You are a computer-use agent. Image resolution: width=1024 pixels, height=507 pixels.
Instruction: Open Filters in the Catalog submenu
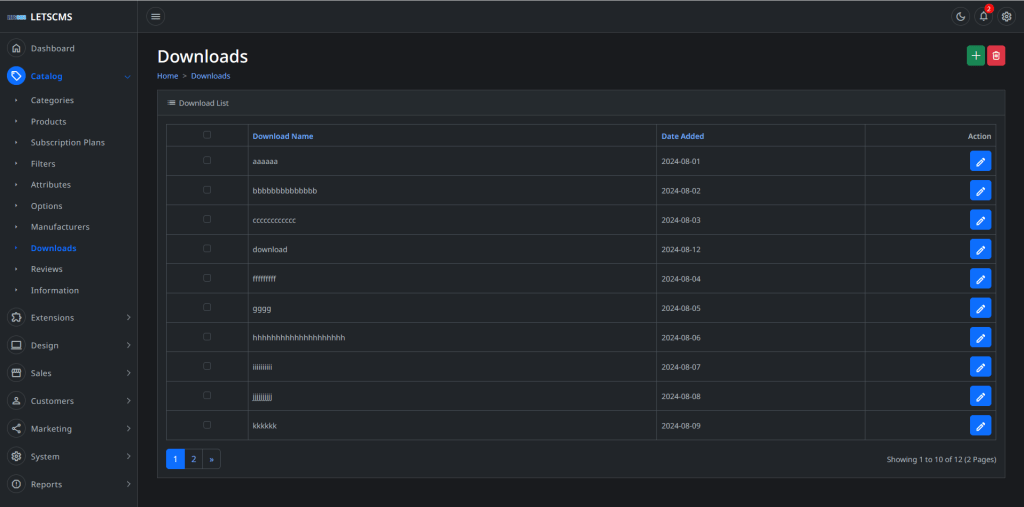(43, 164)
